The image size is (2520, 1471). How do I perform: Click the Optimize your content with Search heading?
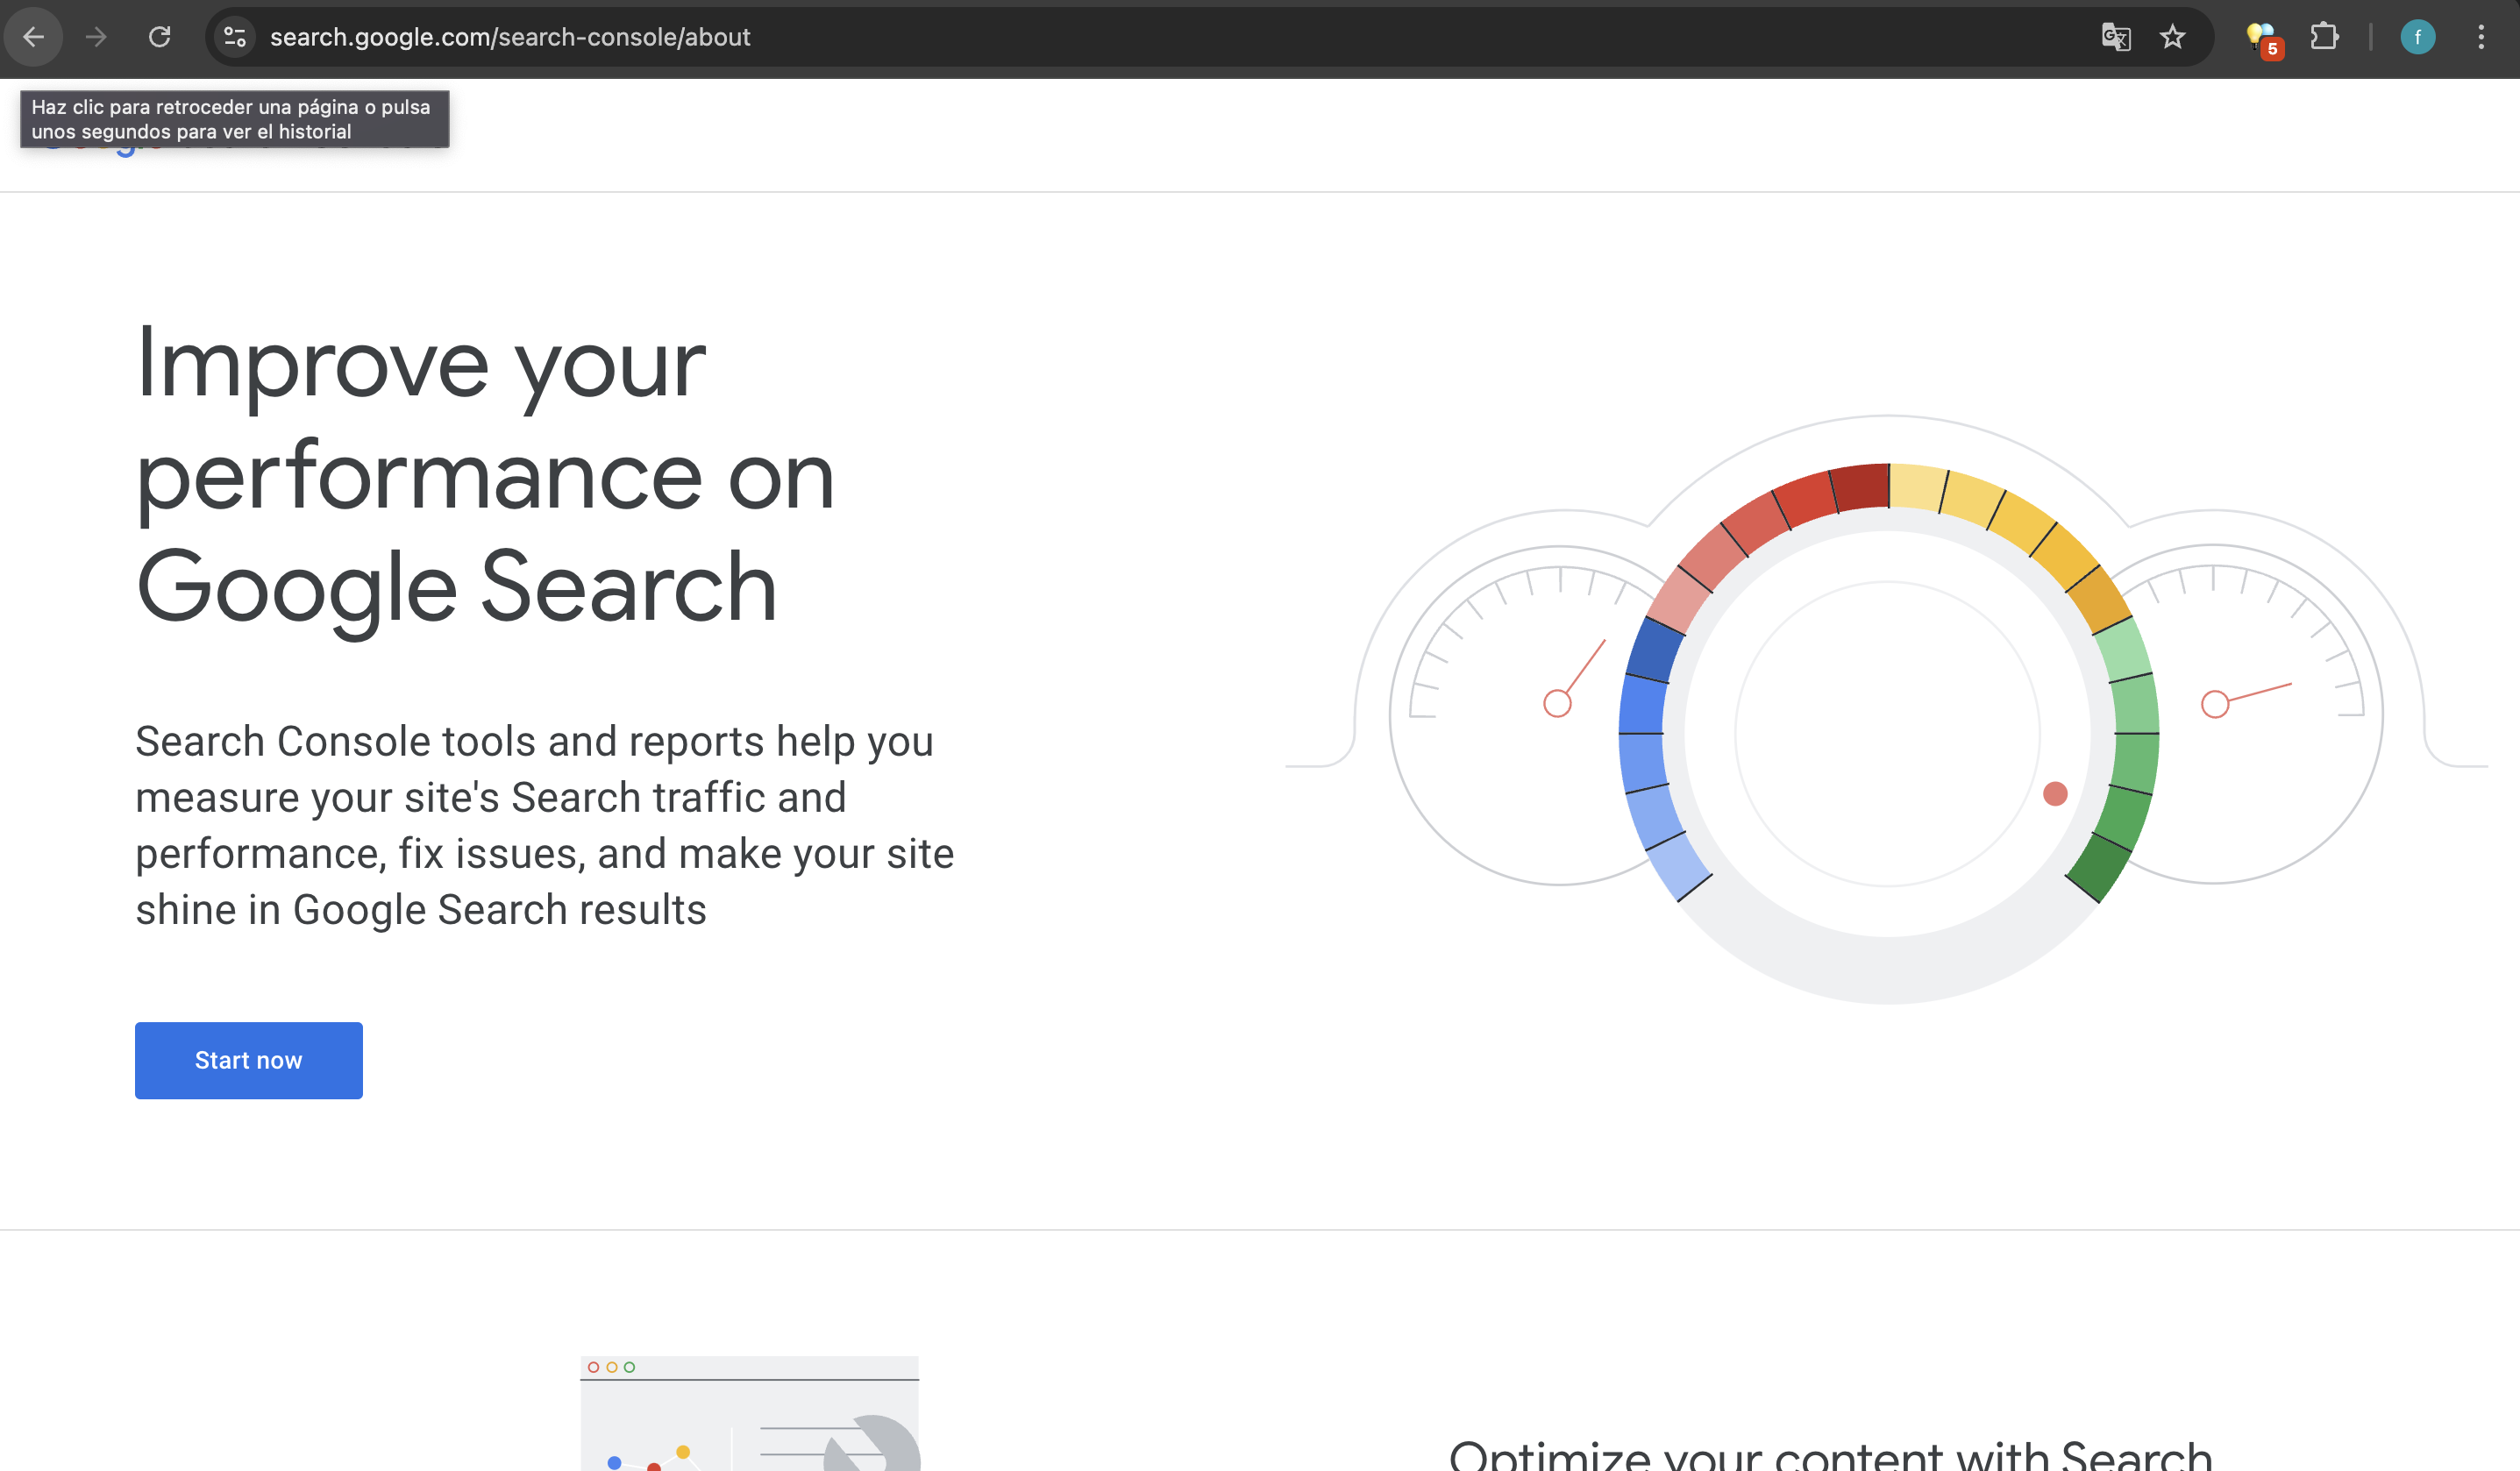coord(1830,1455)
